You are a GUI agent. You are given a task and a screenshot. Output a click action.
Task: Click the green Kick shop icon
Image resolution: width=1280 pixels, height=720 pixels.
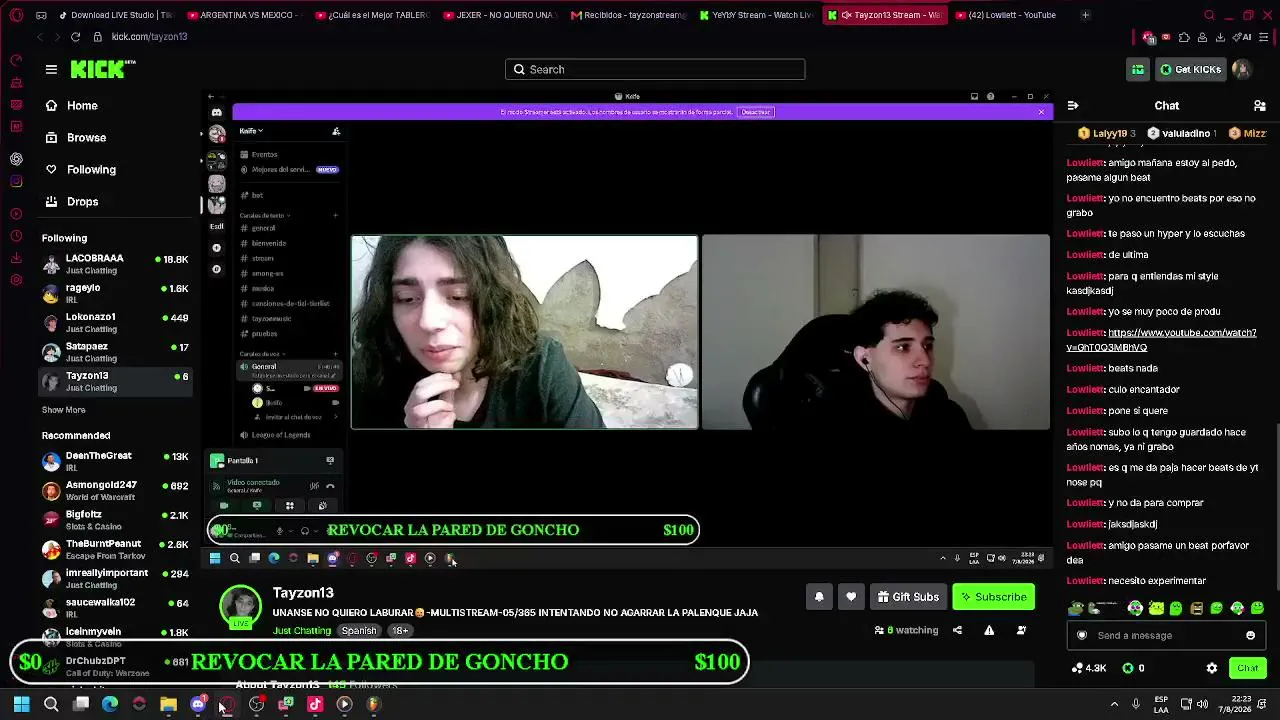pos(1138,69)
